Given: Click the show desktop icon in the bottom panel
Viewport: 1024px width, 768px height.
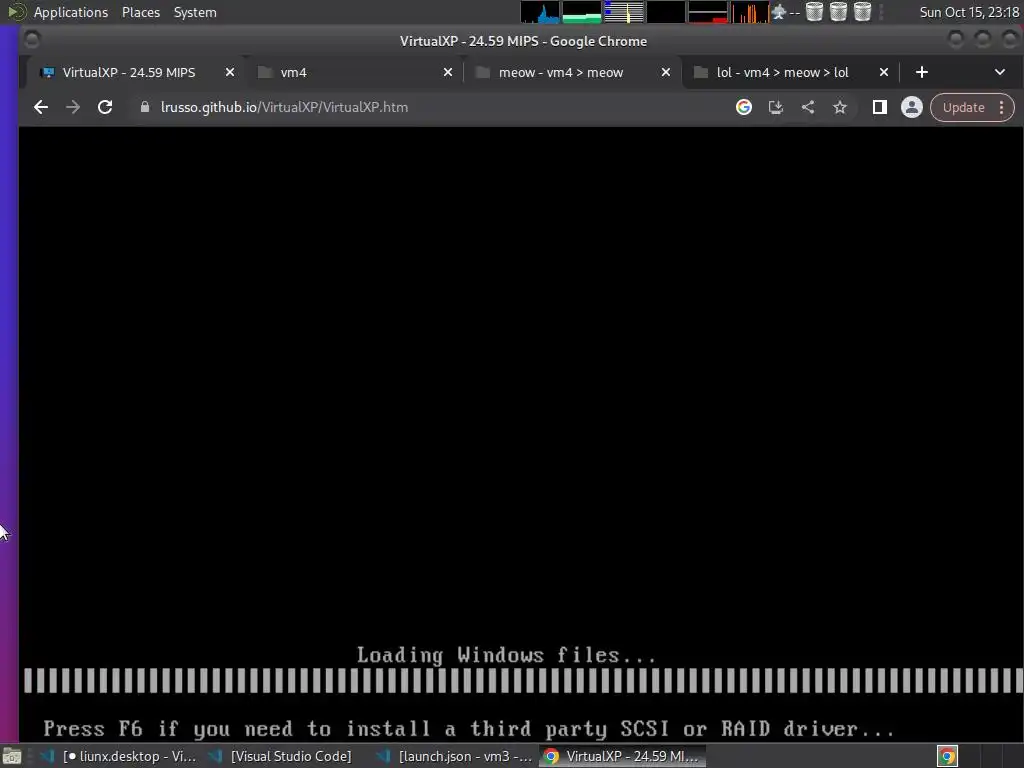Looking at the screenshot, I should [x=11, y=756].
